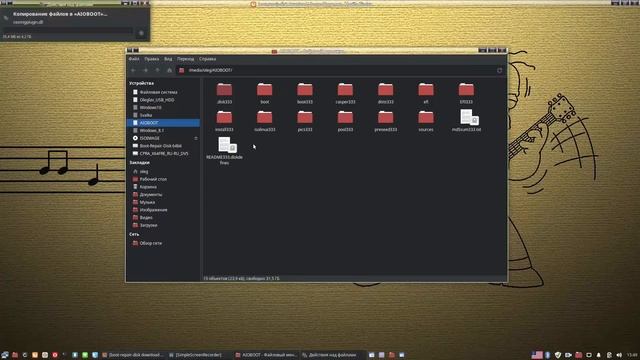Image resolution: width=640 pixels, height=360 pixels.
Task: Open the Изображения bookmark
Action: (x=163, y=210)
